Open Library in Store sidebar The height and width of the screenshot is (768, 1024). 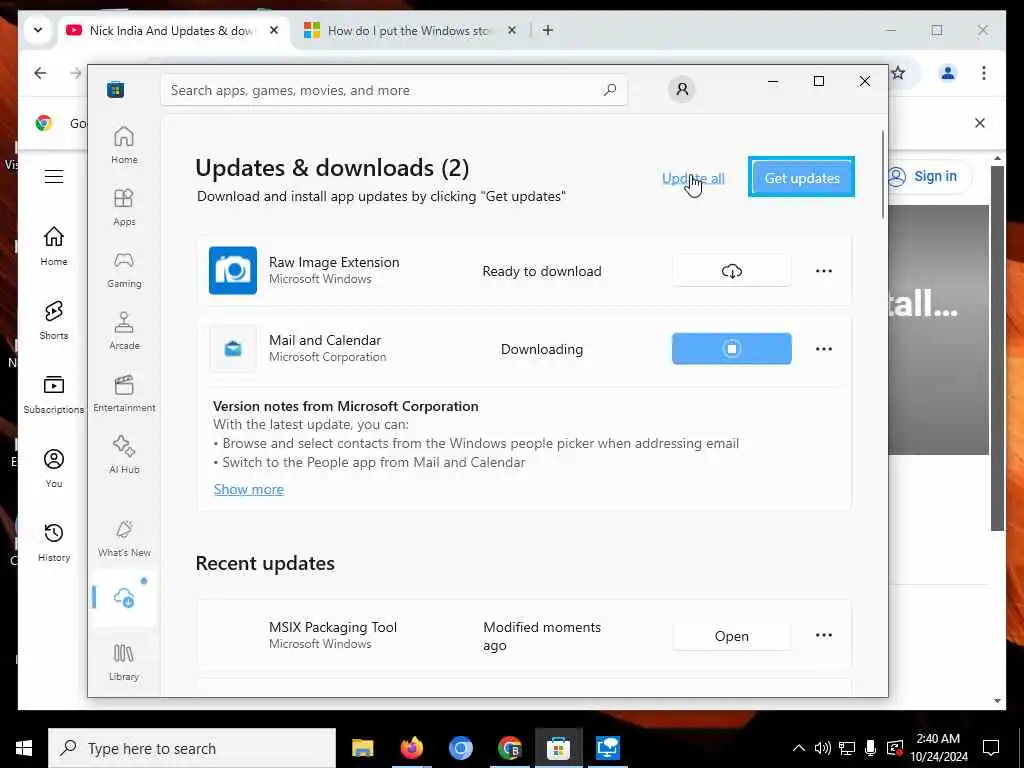(124, 662)
